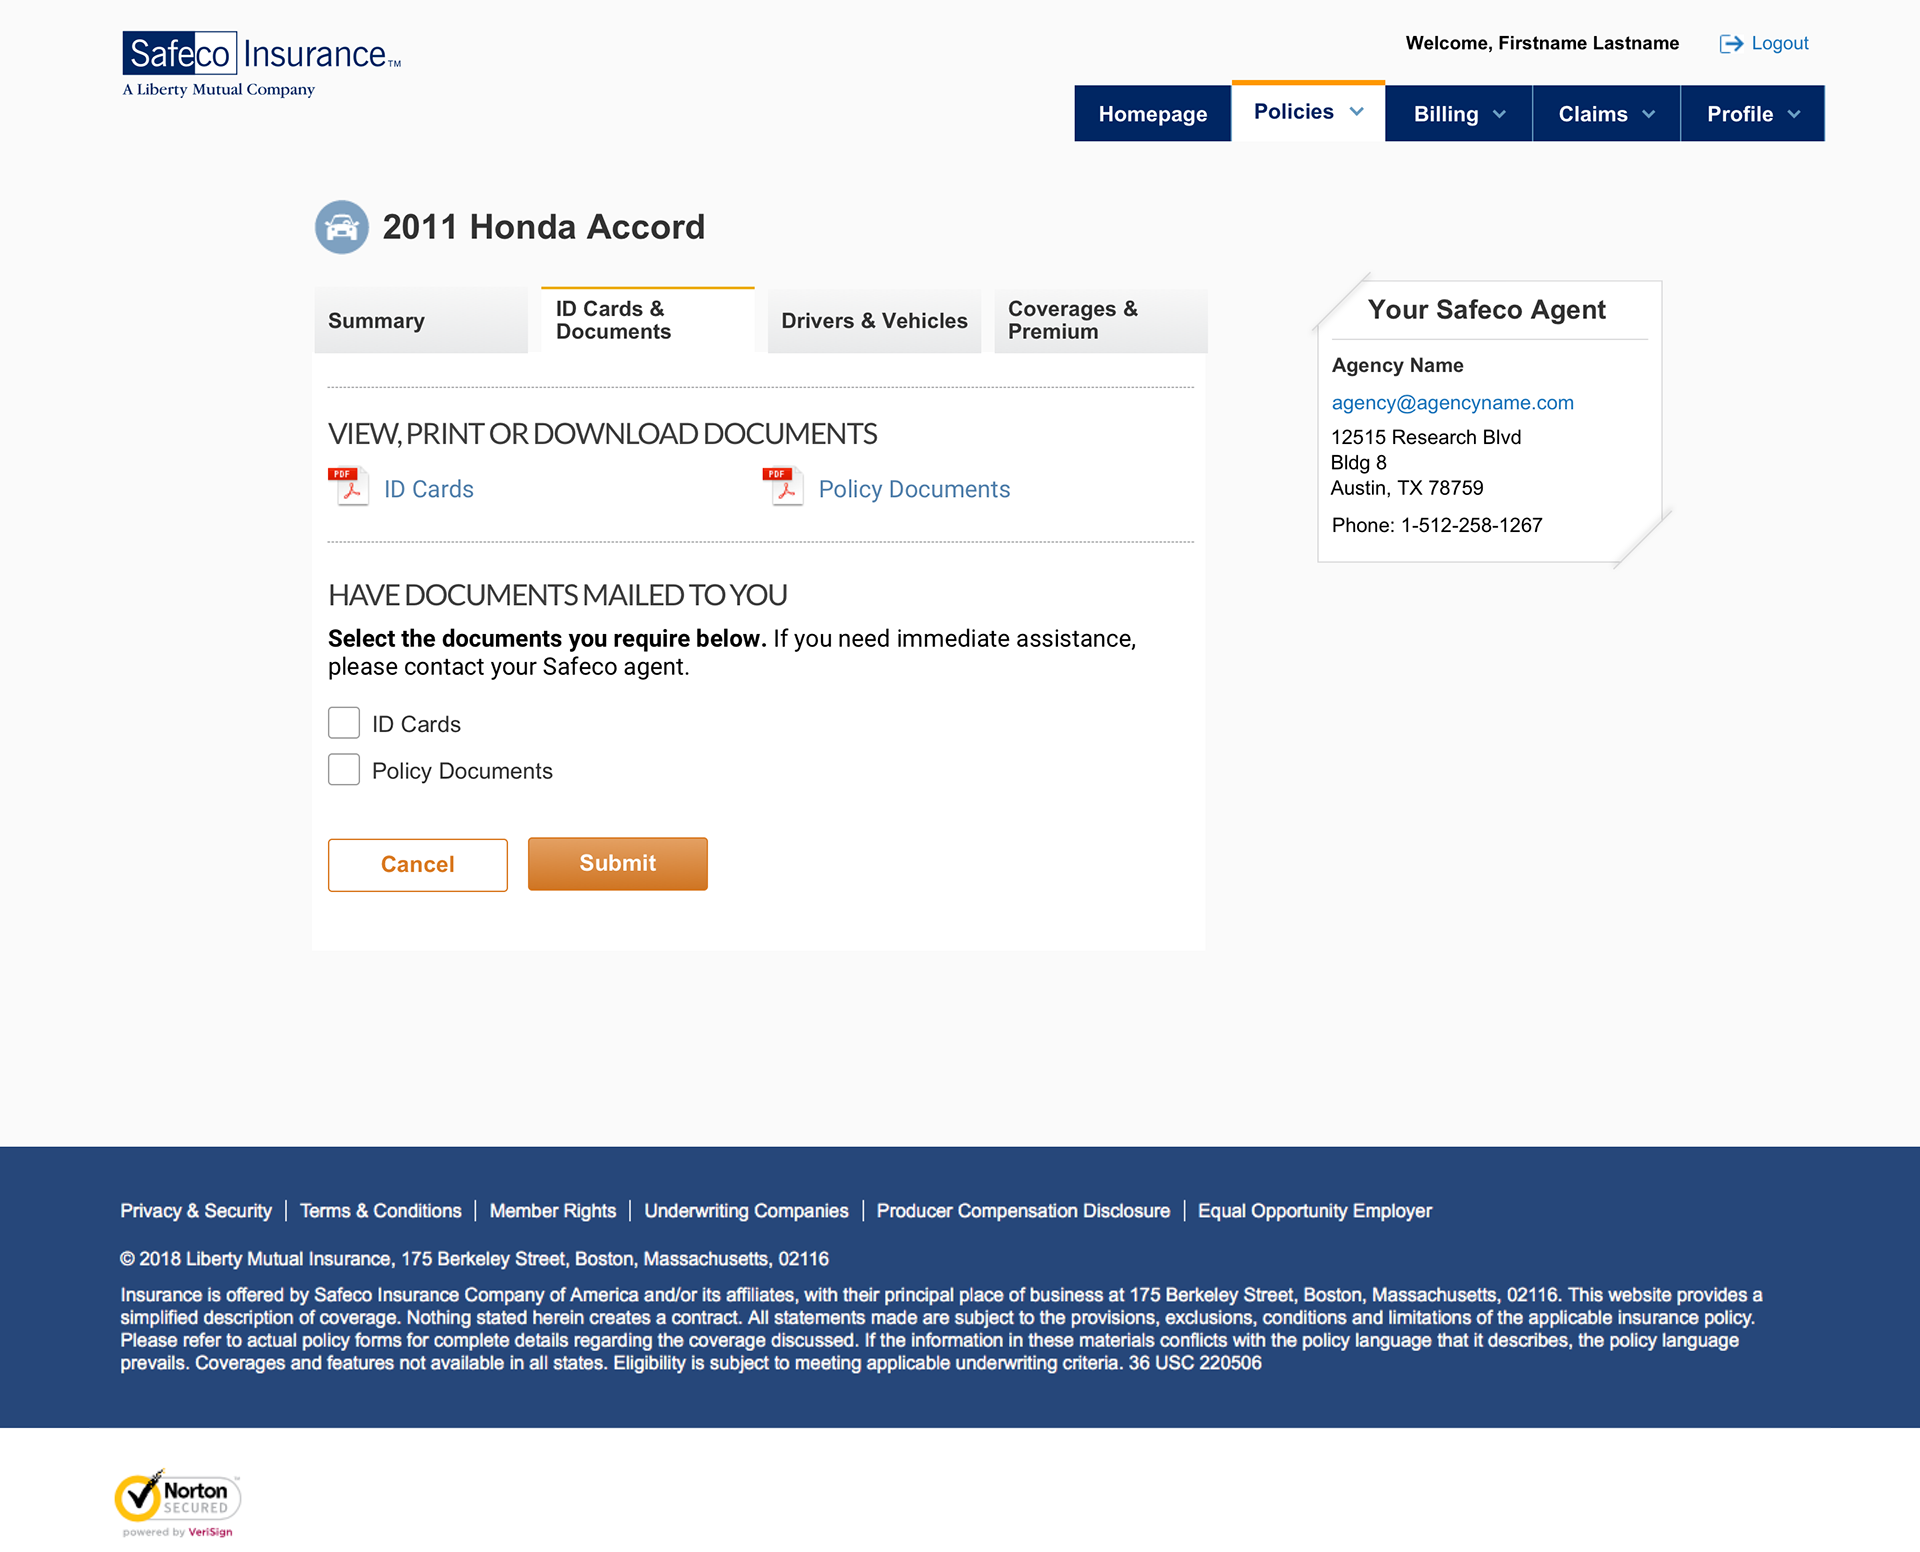Image resolution: width=1920 pixels, height=1552 pixels.
Task: Open the Claims nav menu
Action: click(1606, 113)
